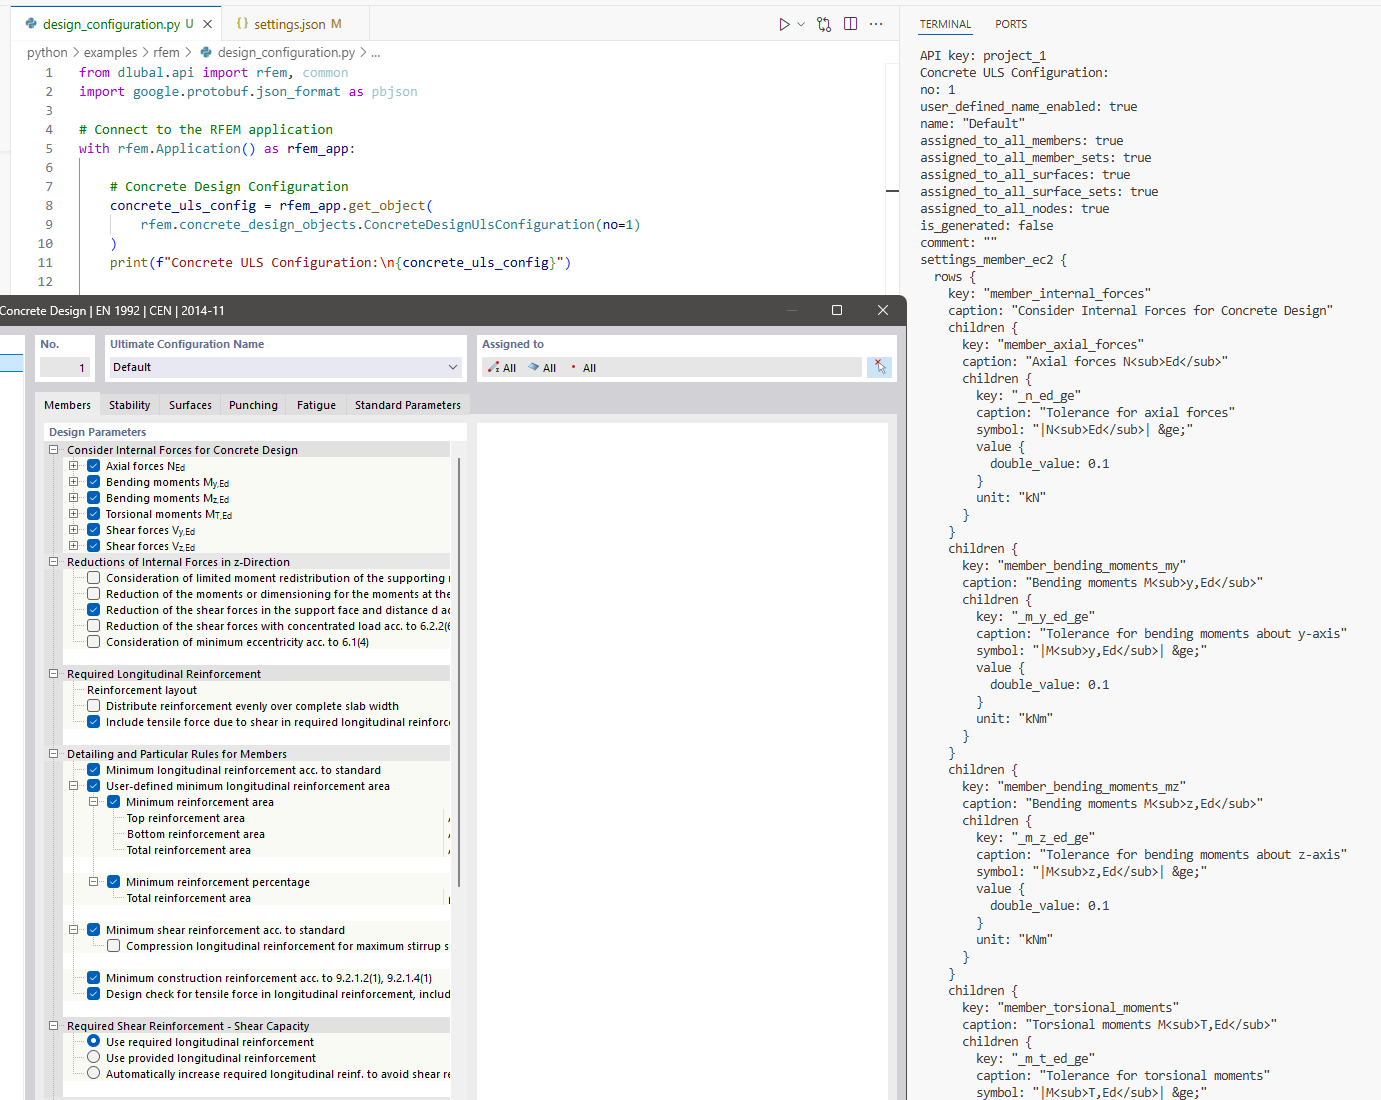The height and width of the screenshot is (1100, 1381).
Task: Open the PORTS tab in the panel
Action: pos(1010,23)
